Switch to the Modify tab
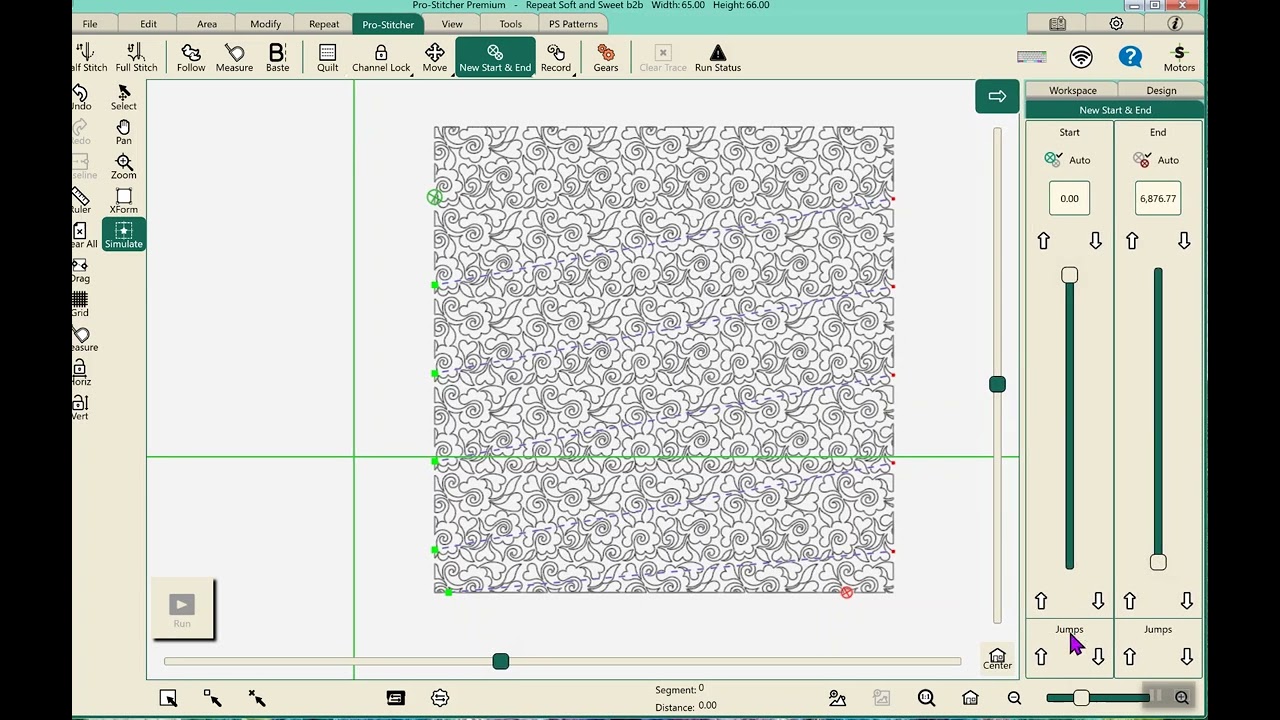The height and width of the screenshot is (720, 1280). [x=265, y=24]
